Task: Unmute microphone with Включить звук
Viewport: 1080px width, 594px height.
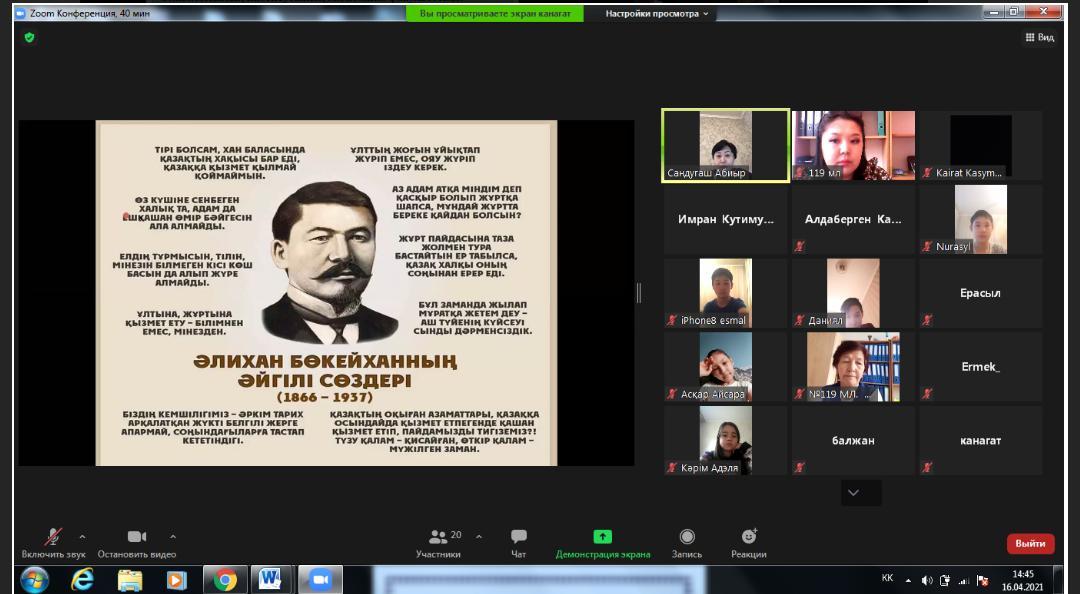Action: pyautogui.click(x=53, y=537)
